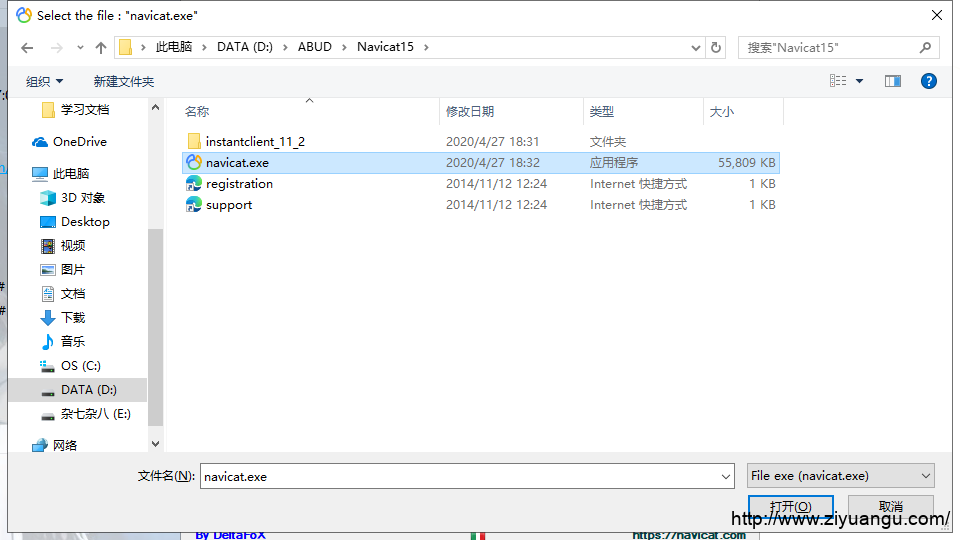Click the refresh button beside address bar

point(716,48)
